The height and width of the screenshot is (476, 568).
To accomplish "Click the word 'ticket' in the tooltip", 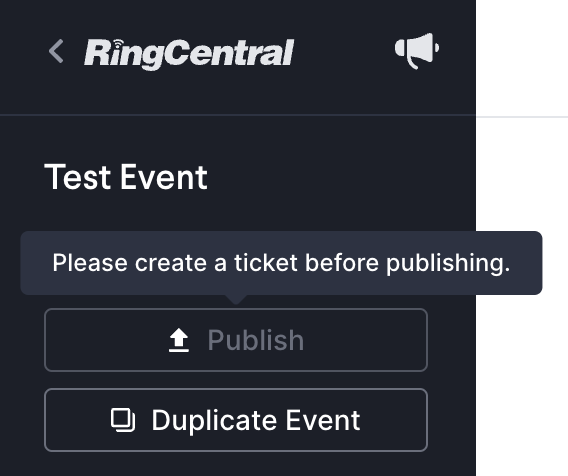I will (266, 263).
